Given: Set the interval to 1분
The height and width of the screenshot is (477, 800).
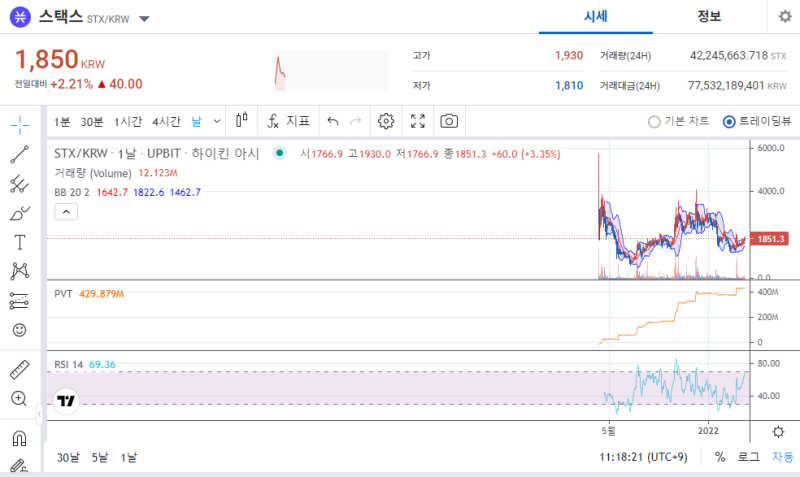Looking at the screenshot, I should 62,121.
